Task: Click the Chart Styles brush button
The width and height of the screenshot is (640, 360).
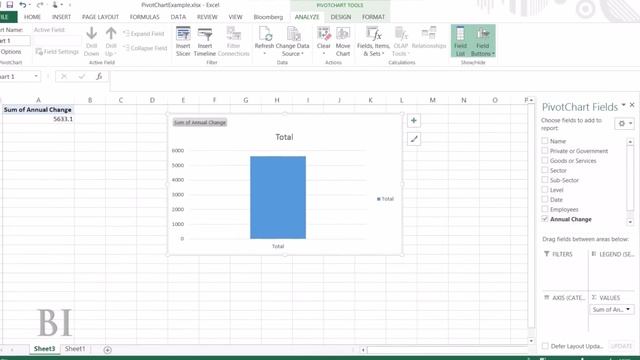Action: click(413, 139)
